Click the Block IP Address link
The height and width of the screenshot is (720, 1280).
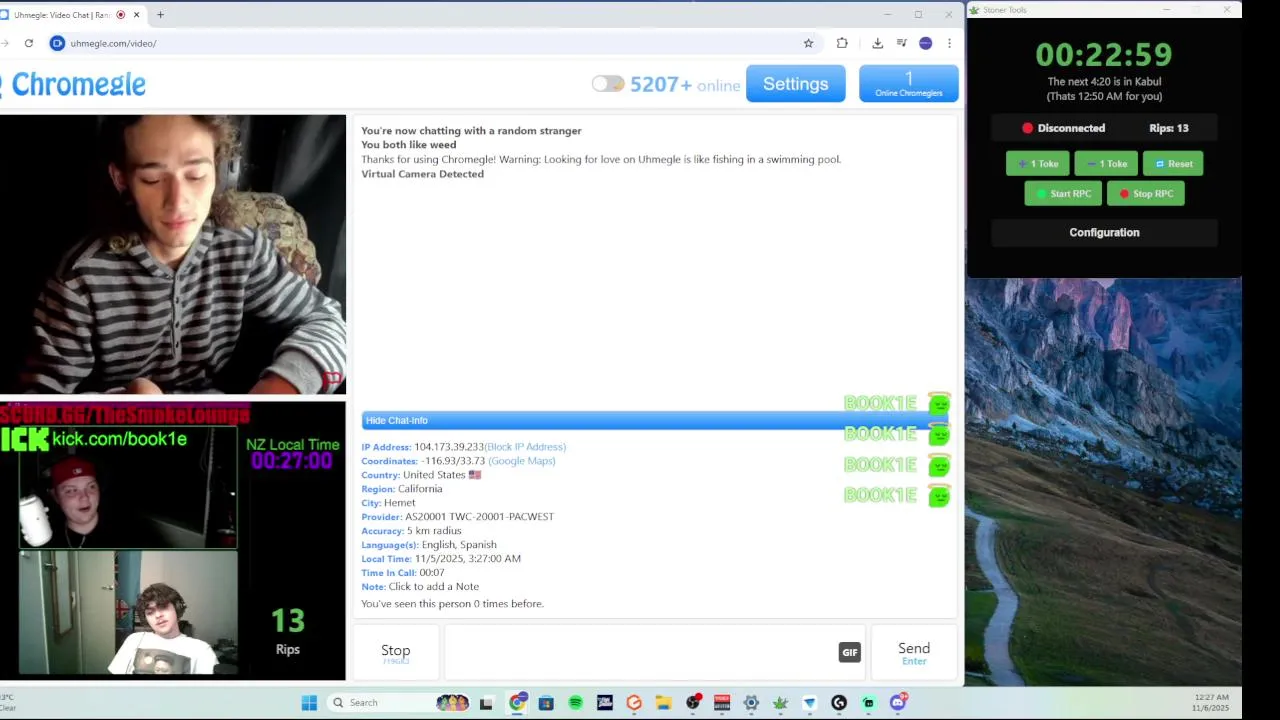(525, 447)
